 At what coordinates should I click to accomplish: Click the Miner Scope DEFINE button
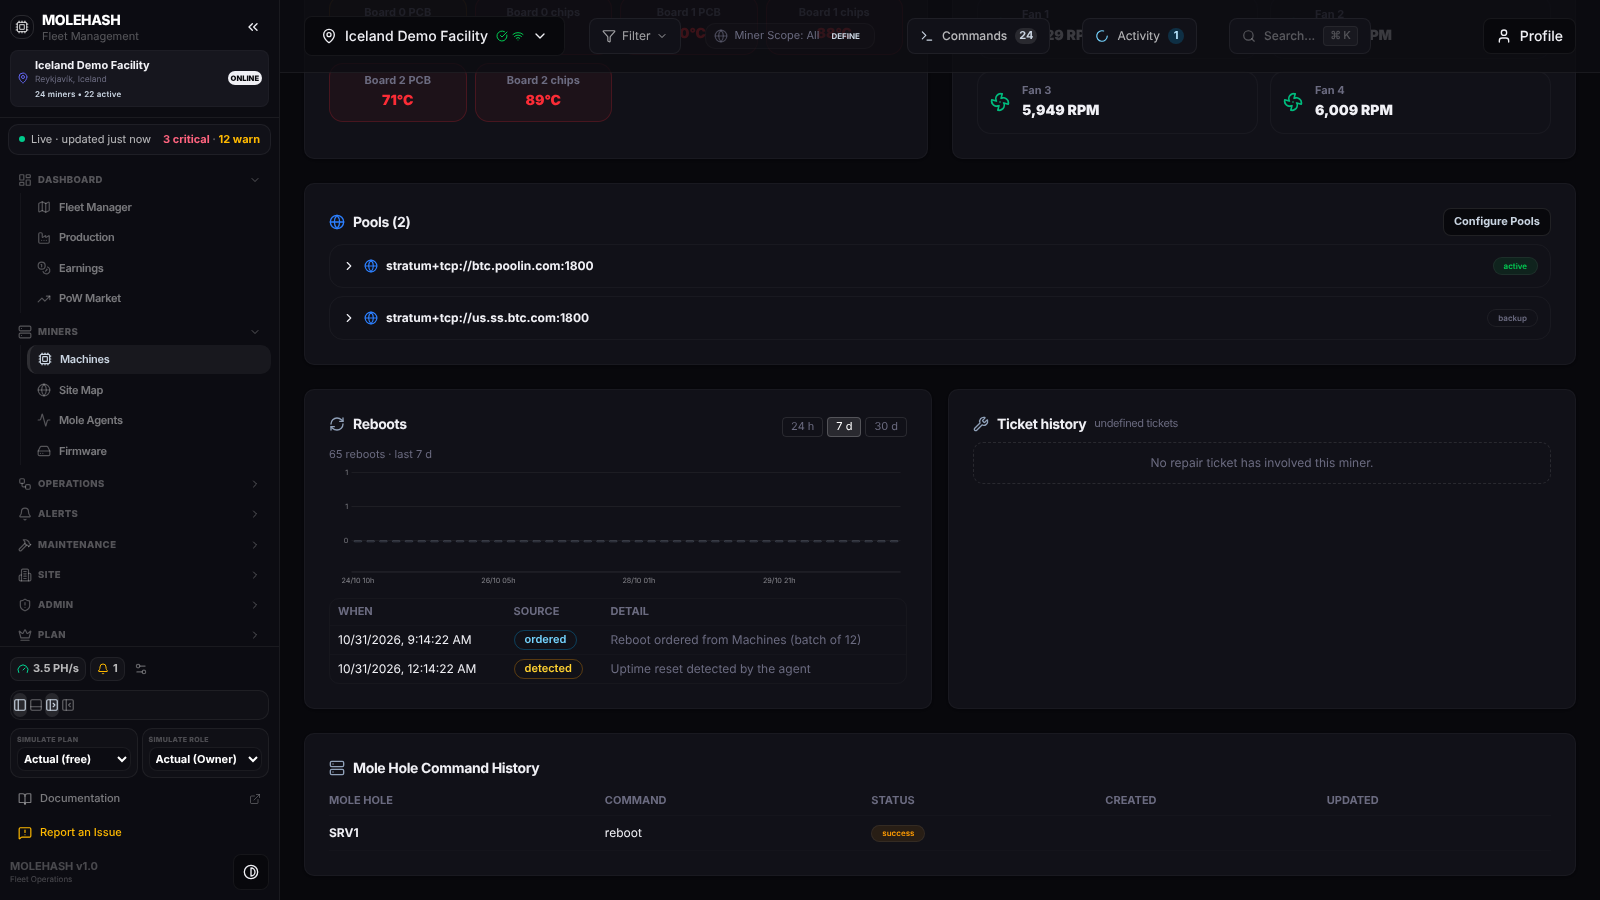click(845, 36)
